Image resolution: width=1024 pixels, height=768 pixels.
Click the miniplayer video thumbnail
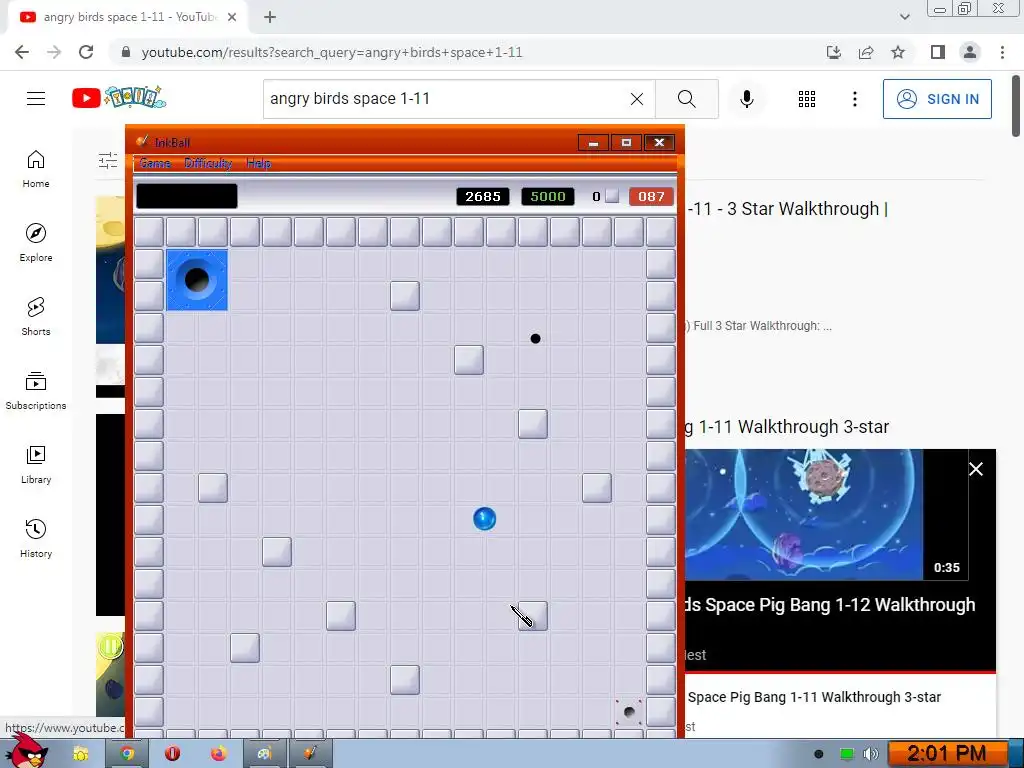805,514
